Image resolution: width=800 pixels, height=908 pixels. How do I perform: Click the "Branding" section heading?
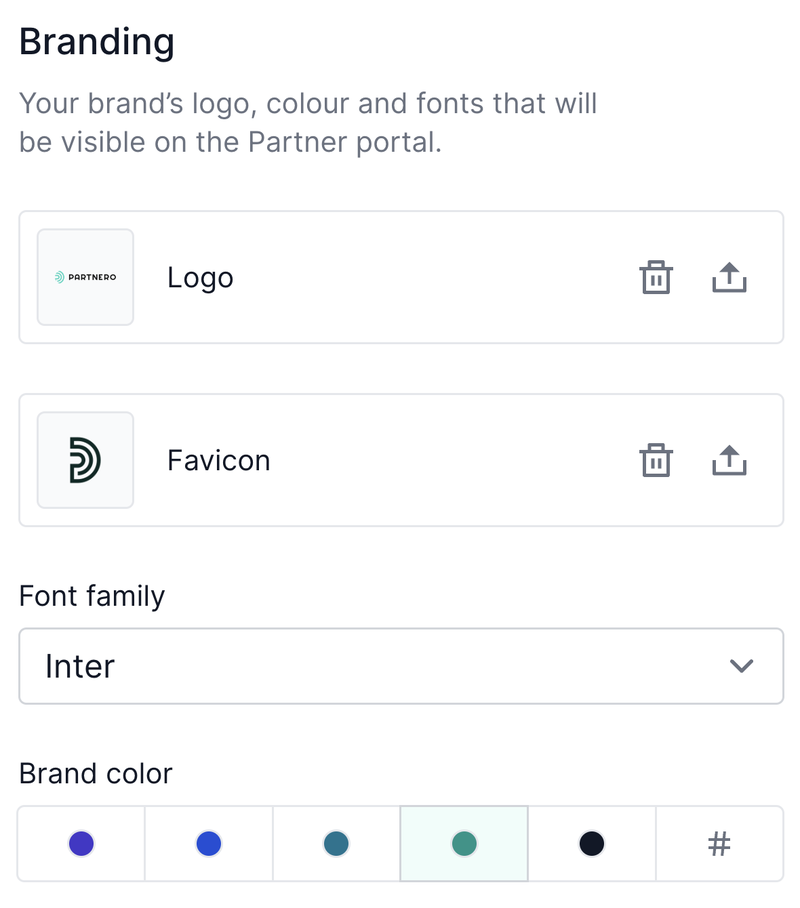click(97, 42)
